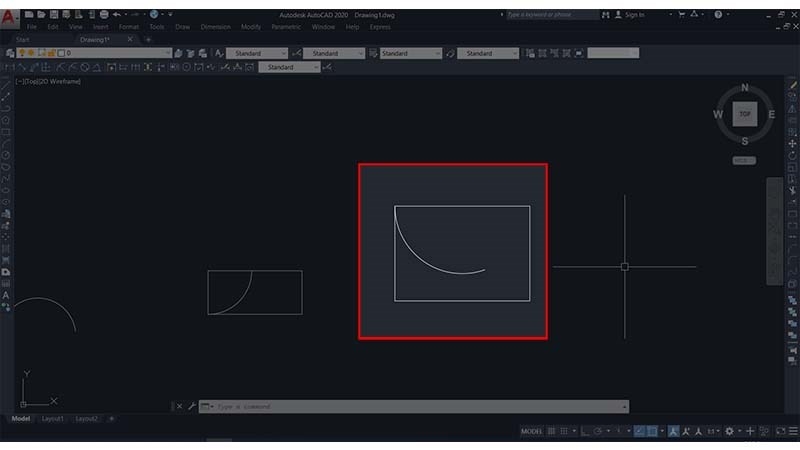
Task: Toggle Object Snap Tracking in status bar
Action: coord(639,432)
